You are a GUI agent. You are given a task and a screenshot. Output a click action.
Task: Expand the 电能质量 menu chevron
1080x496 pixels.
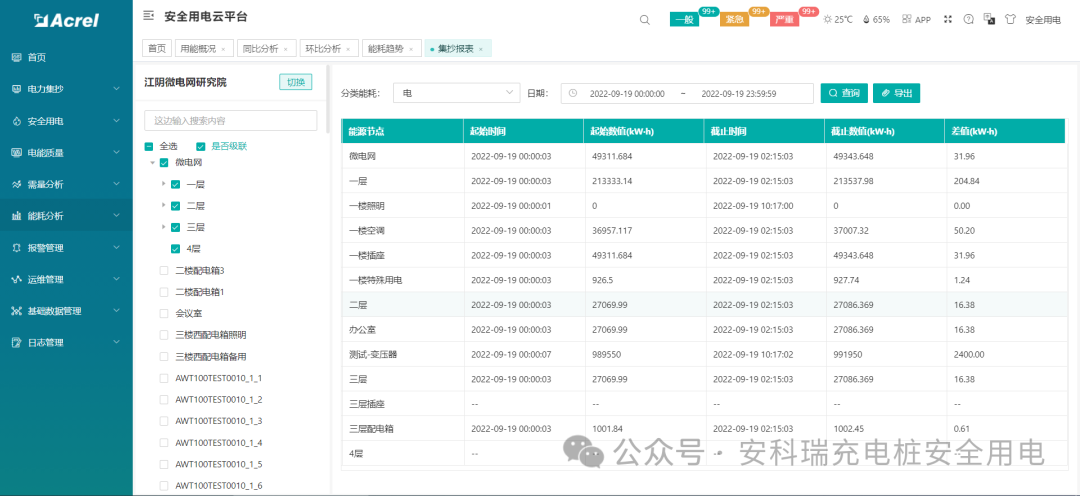point(116,152)
